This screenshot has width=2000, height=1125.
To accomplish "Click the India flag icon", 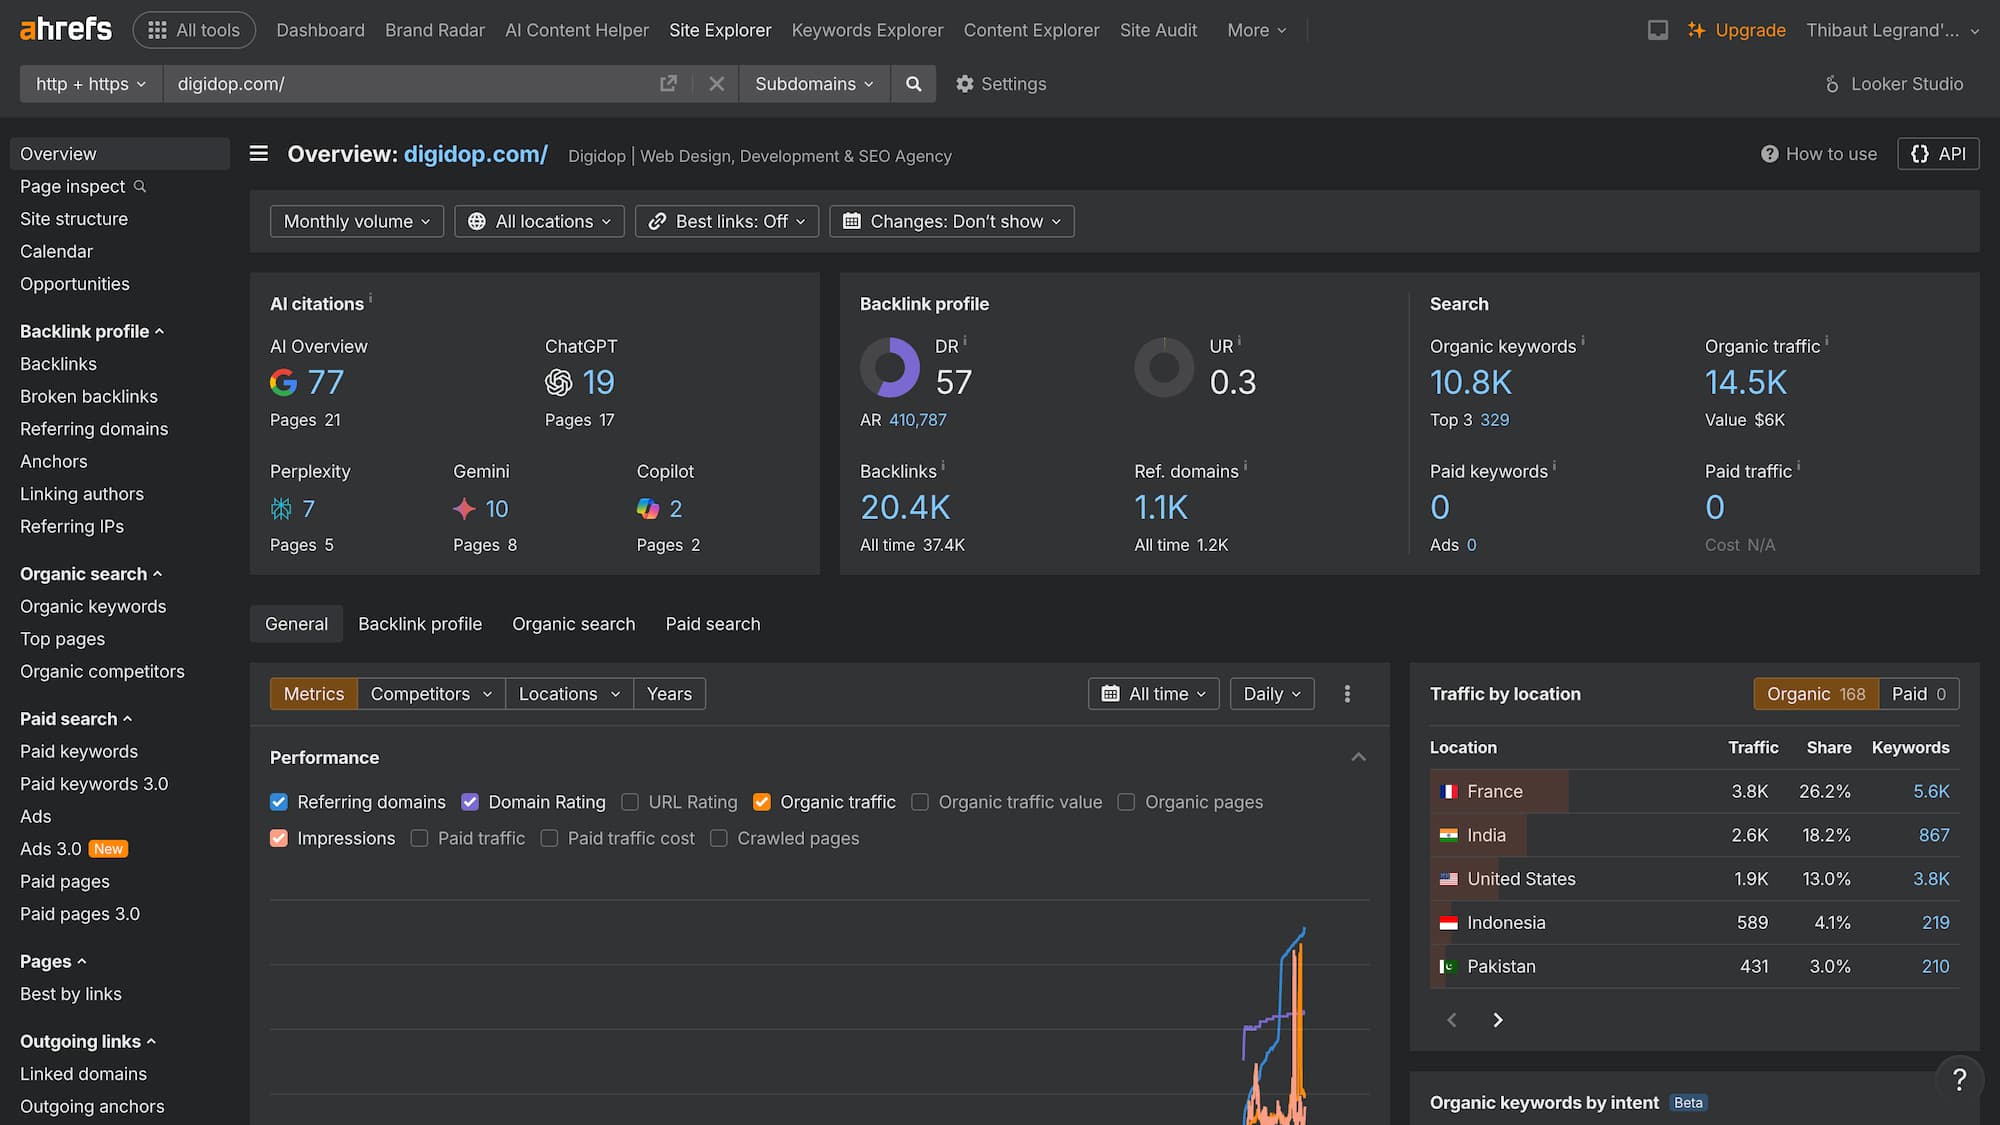I will click(x=1448, y=835).
